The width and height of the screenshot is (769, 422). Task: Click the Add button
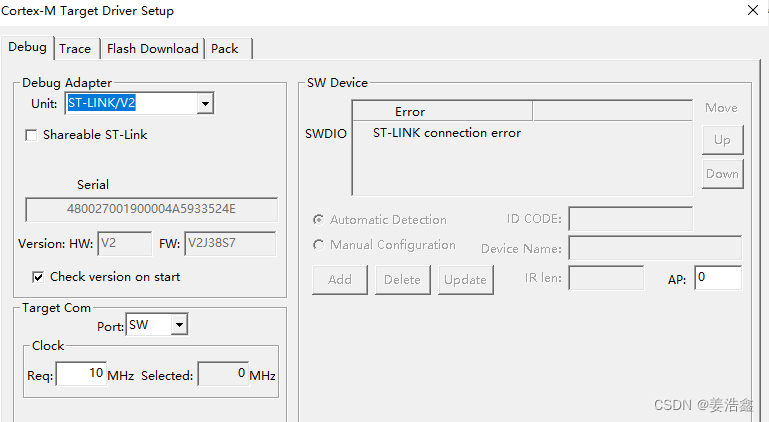pyautogui.click(x=340, y=280)
